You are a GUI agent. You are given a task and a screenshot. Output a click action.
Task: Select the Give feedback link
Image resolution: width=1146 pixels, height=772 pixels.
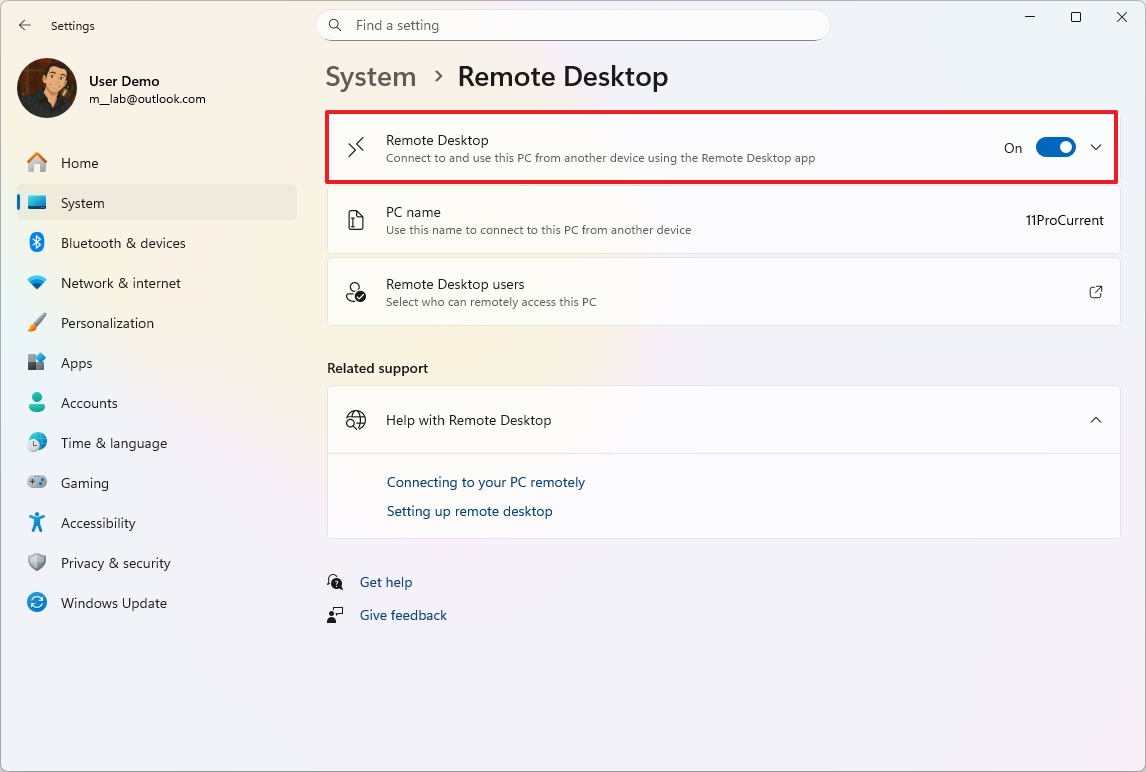click(403, 615)
